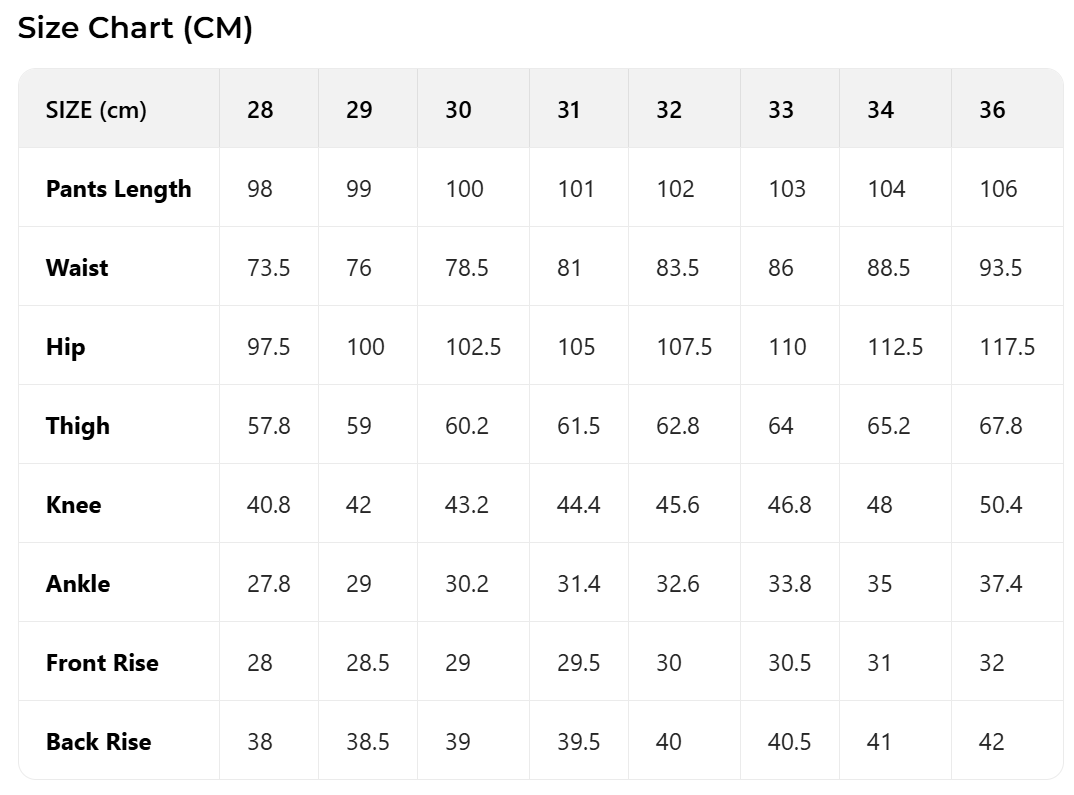The image size is (1074, 795).
Task: Select the "Front Rise" row label
Action: [102, 663]
